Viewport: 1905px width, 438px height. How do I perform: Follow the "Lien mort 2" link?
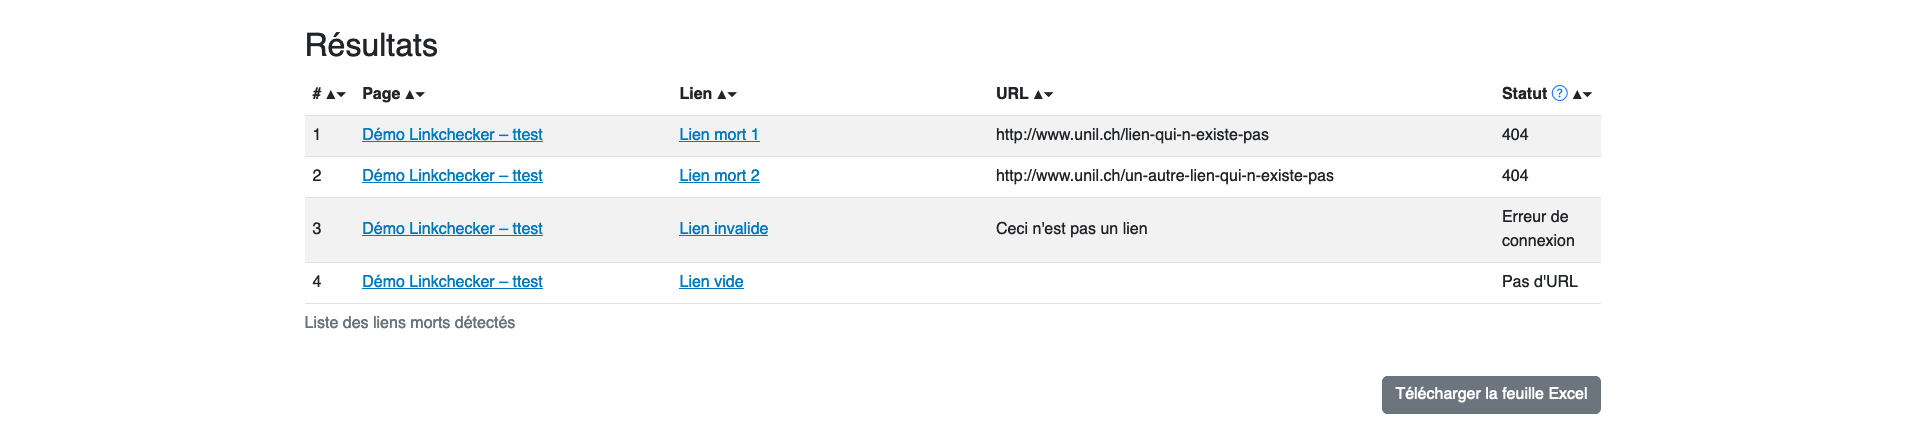pos(719,176)
